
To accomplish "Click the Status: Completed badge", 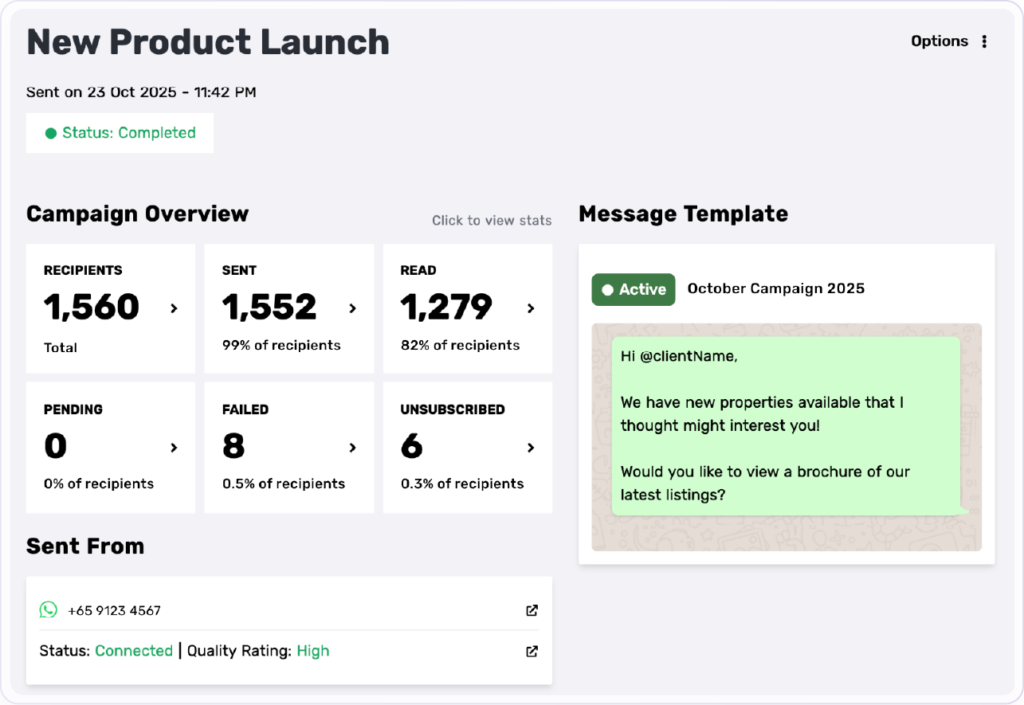I will pos(120,133).
